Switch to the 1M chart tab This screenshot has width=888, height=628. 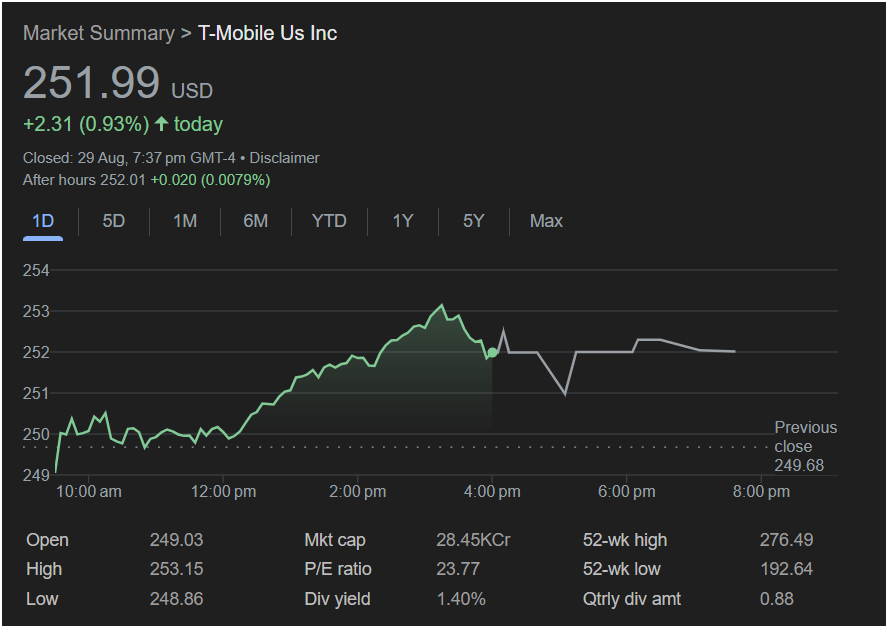(x=185, y=221)
